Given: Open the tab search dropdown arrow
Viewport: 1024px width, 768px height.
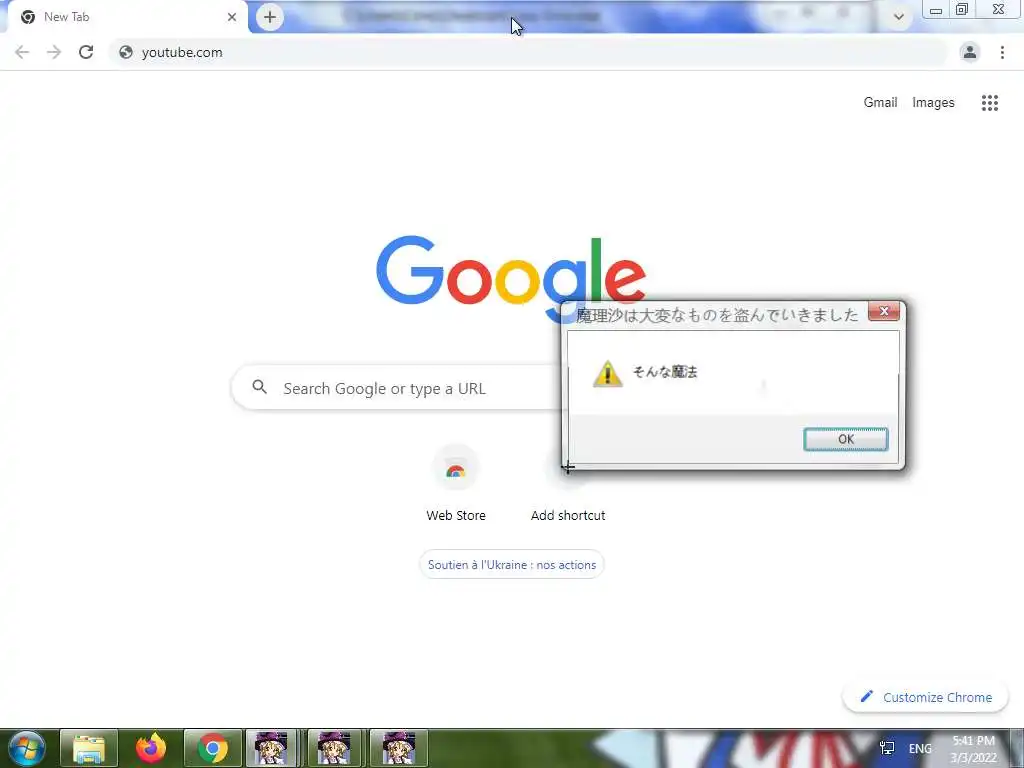Looking at the screenshot, I should pos(899,17).
